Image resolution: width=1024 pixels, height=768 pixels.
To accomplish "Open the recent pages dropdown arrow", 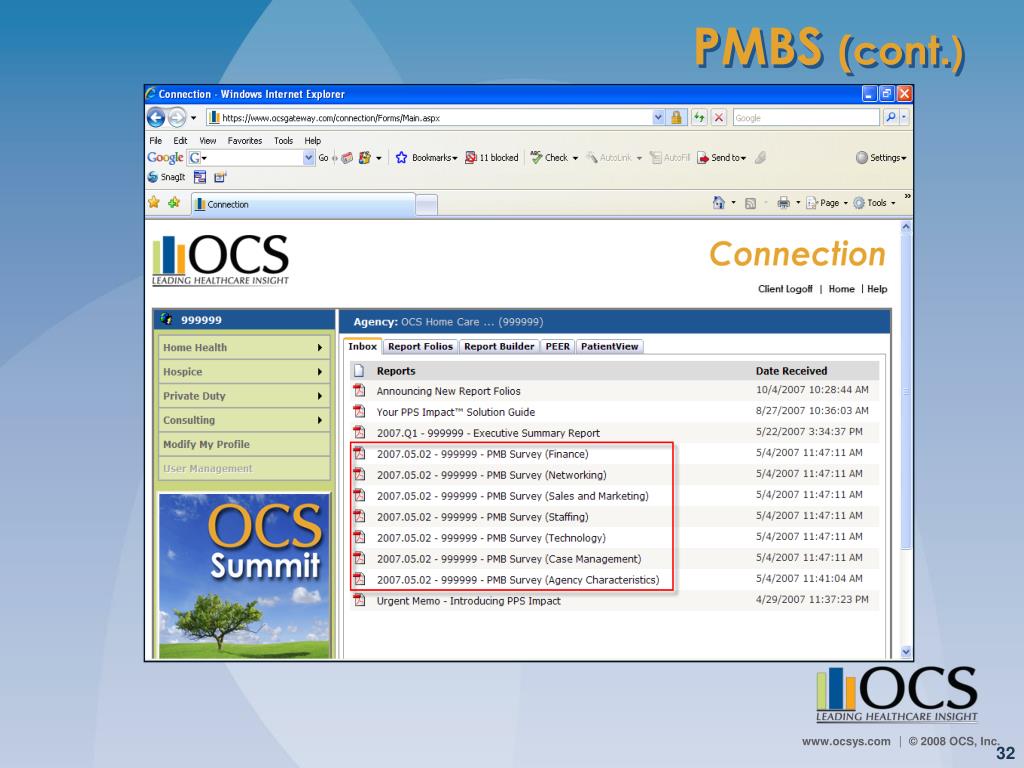I will pyautogui.click(x=193, y=118).
